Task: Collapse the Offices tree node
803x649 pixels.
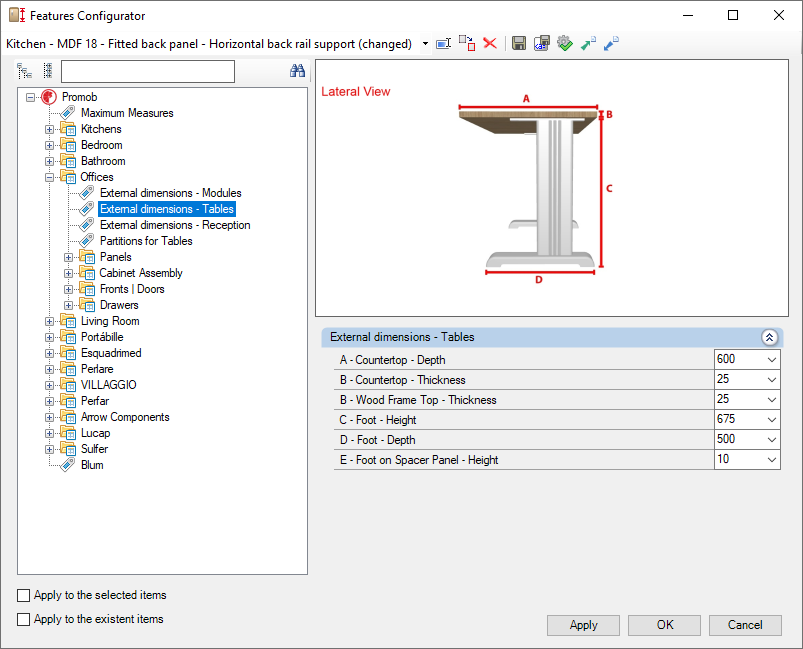Action: coord(50,177)
